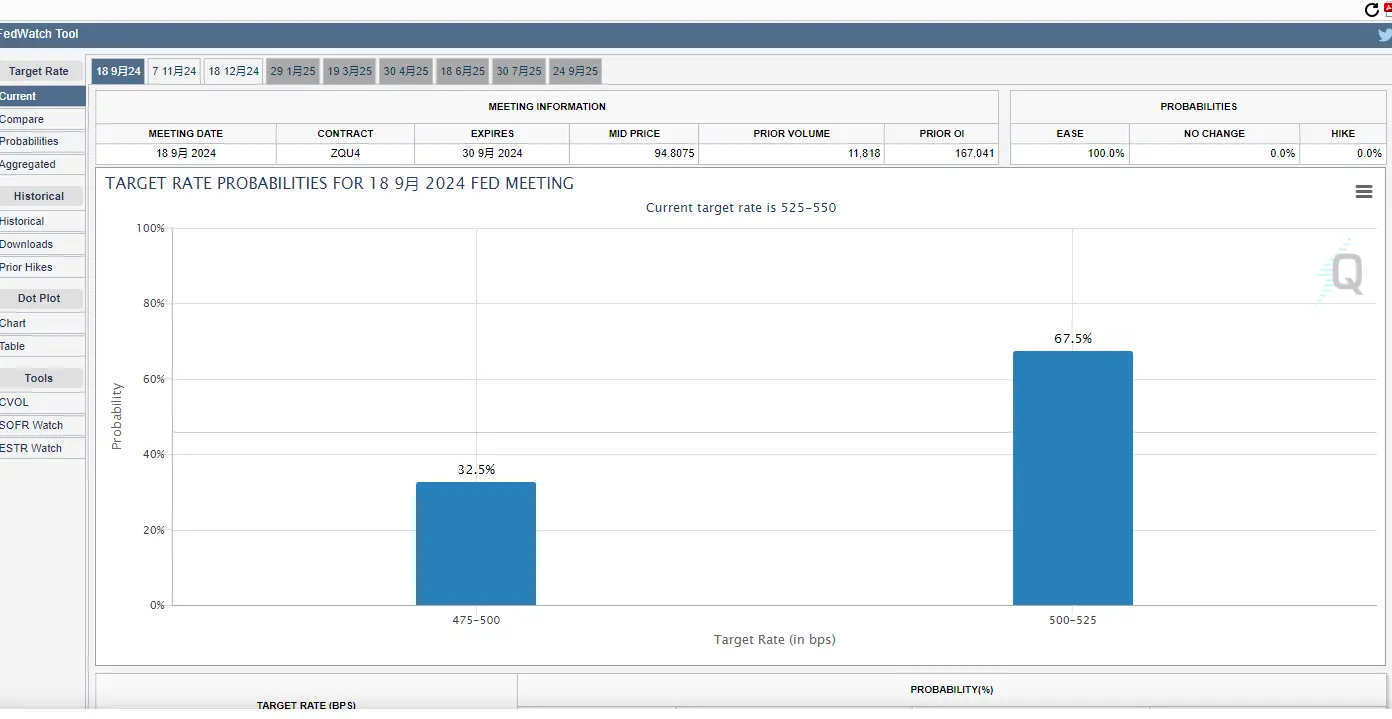Select the 19 3月25 meeting tab
The image size is (1392, 719).
pyautogui.click(x=350, y=71)
